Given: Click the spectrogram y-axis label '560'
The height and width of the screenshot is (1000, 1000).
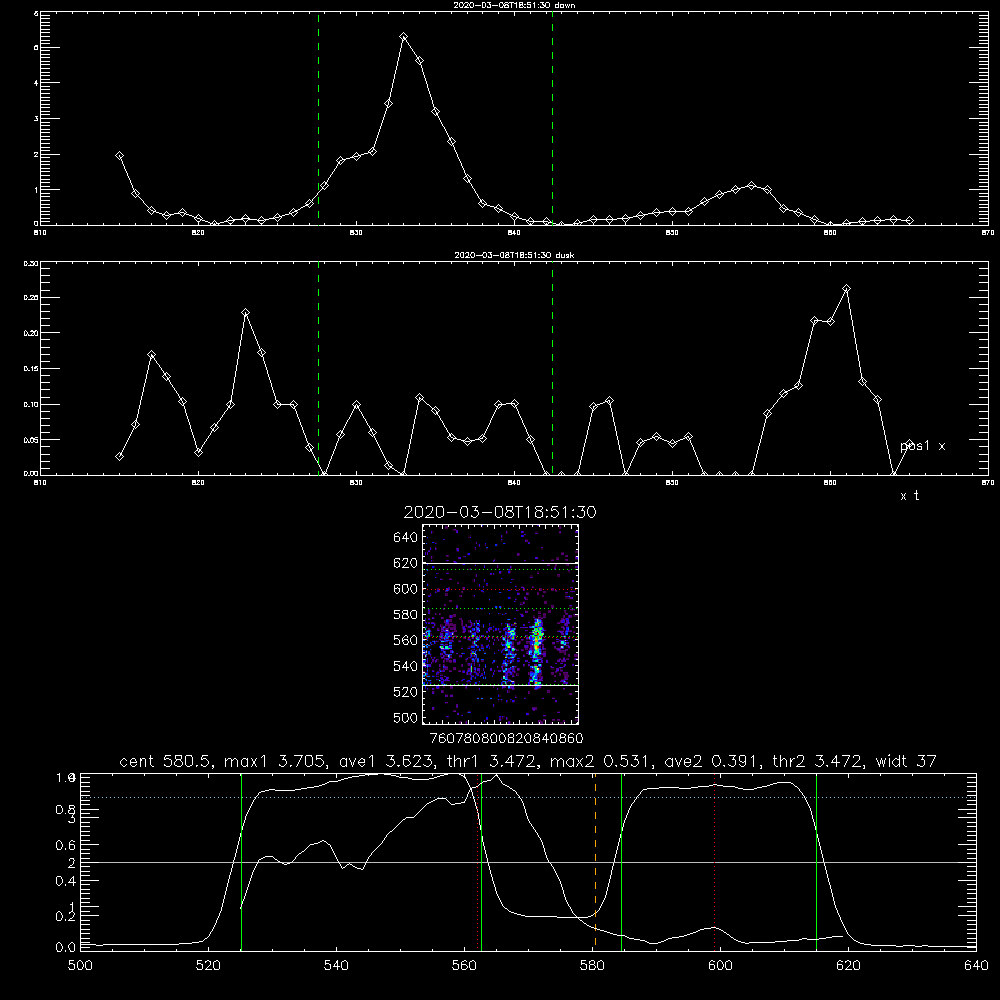Looking at the screenshot, I should [406, 640].
